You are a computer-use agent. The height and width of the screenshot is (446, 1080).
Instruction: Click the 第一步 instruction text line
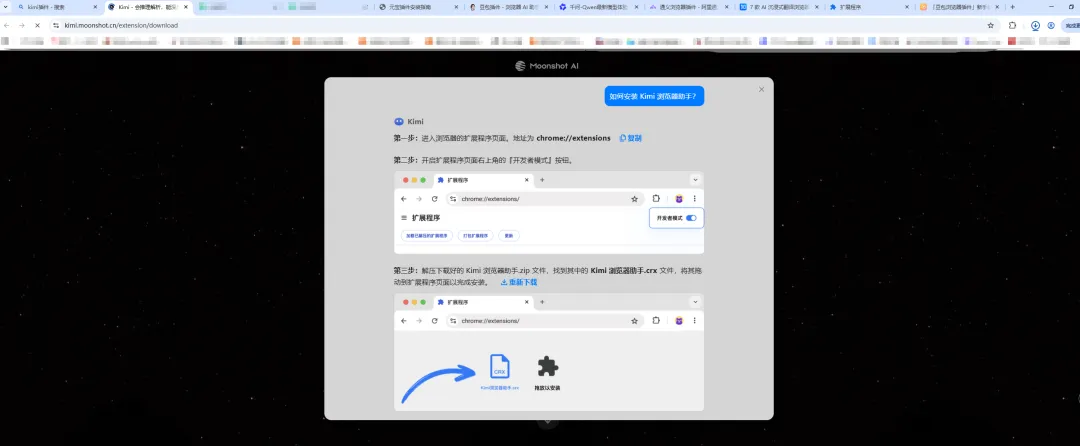point(502,138)
